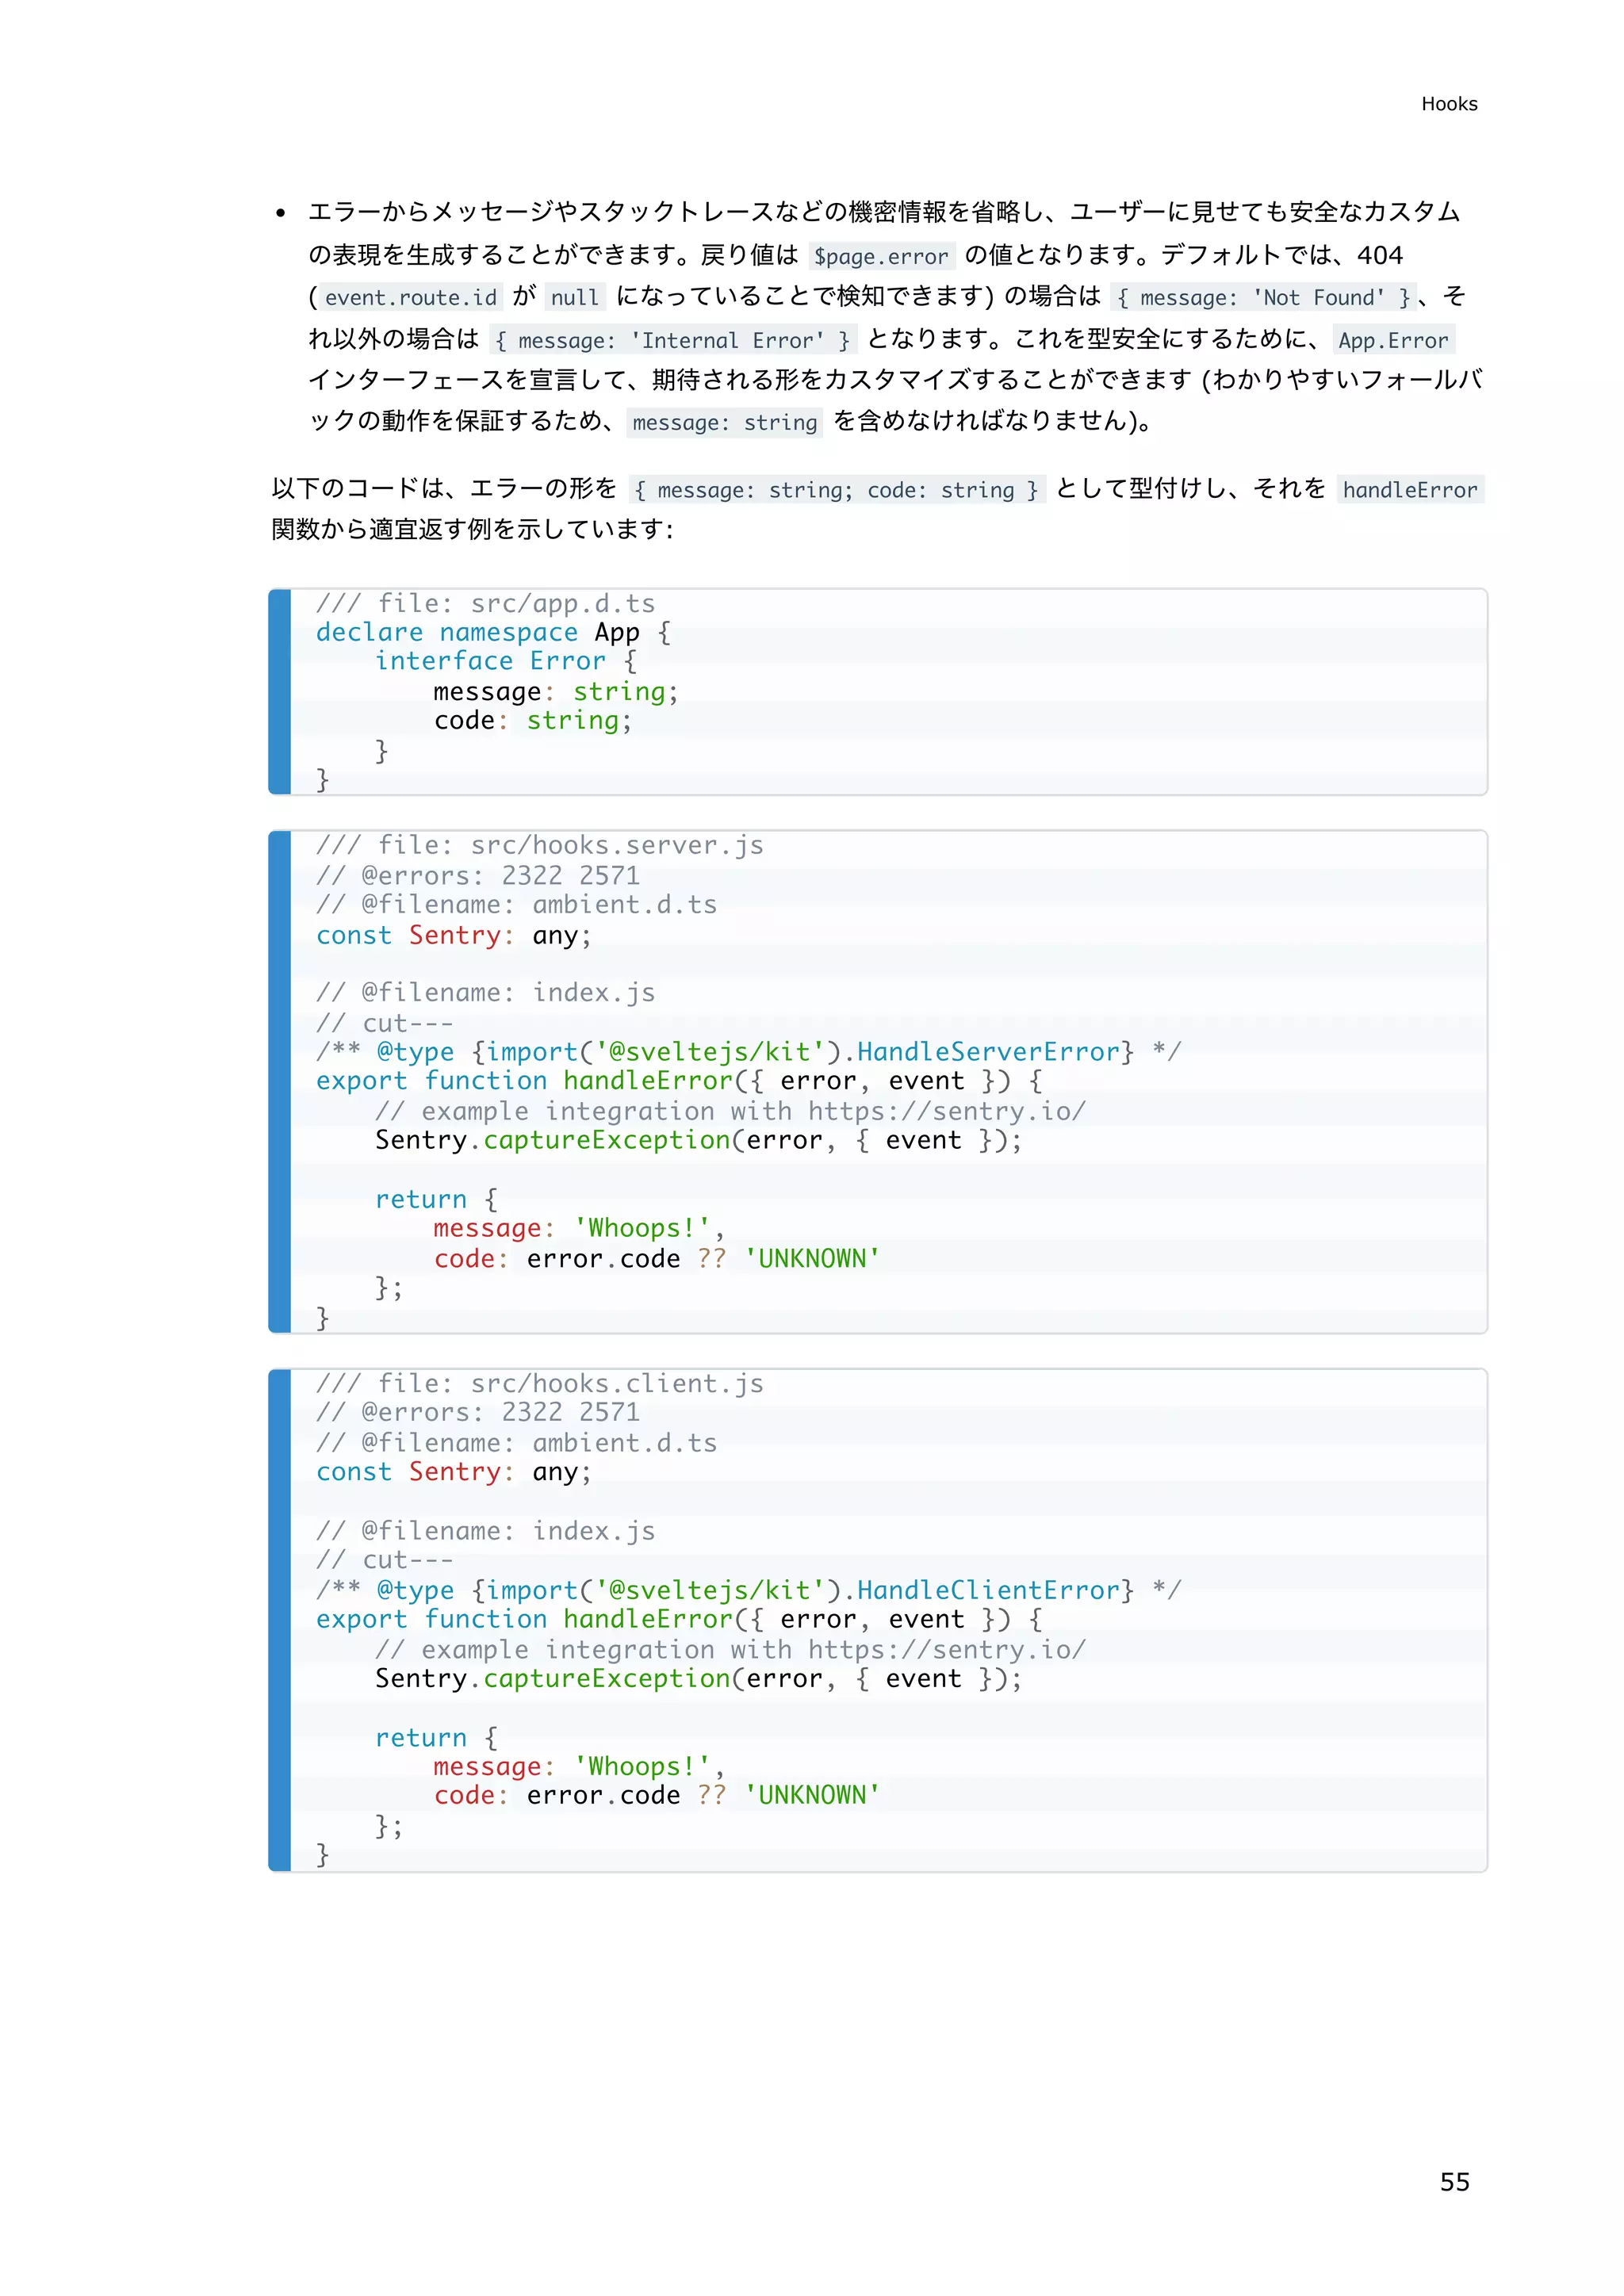Click "code: error.code ?? 'UNKNOWN'" in hooks.server.js block
The image size is (1624, 2296).
(x=657, y=1259)
